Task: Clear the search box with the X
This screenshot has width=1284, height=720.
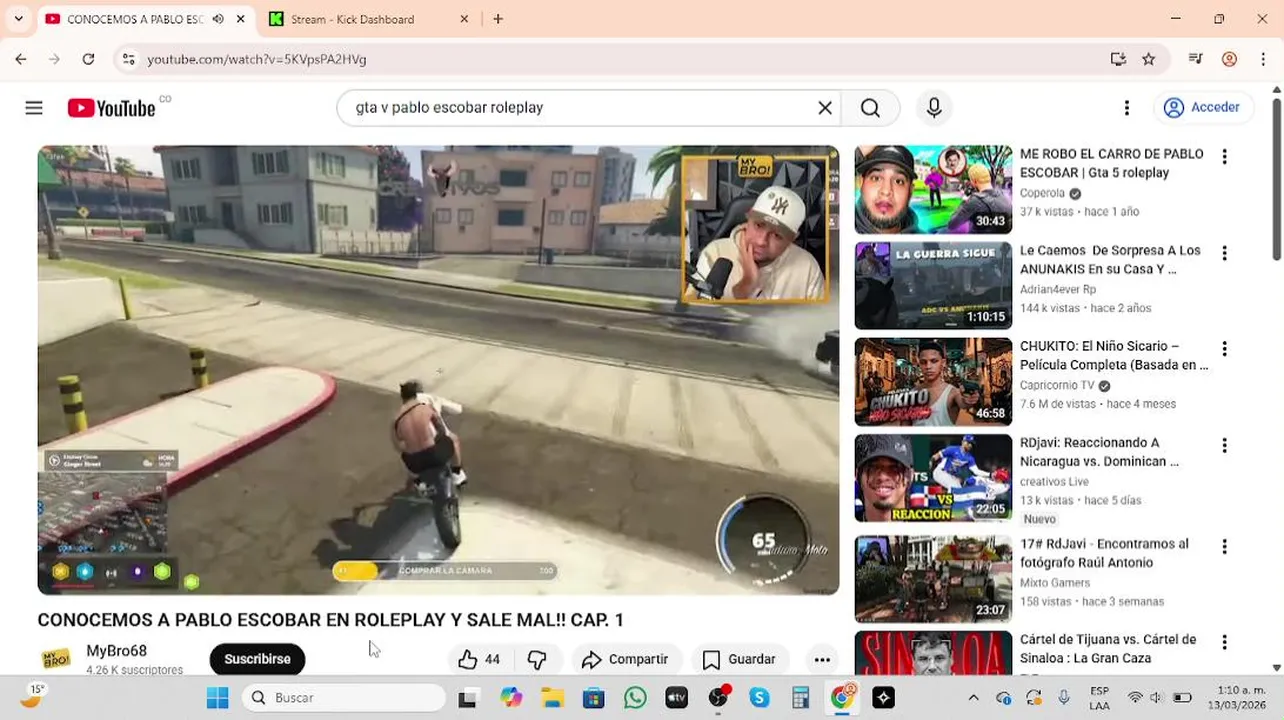Action: click(825, 108)
